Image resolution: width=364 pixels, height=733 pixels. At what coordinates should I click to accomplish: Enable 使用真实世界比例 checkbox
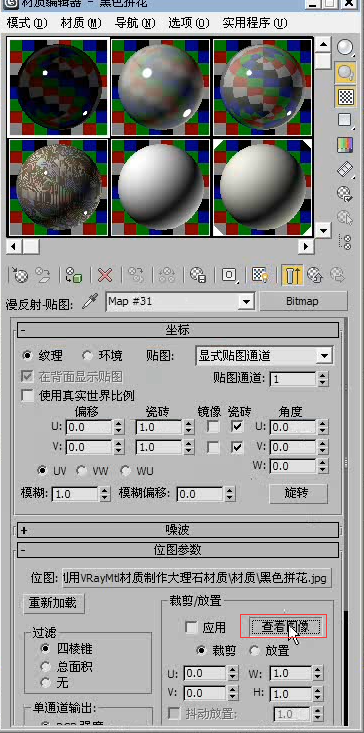coord(28,395)
